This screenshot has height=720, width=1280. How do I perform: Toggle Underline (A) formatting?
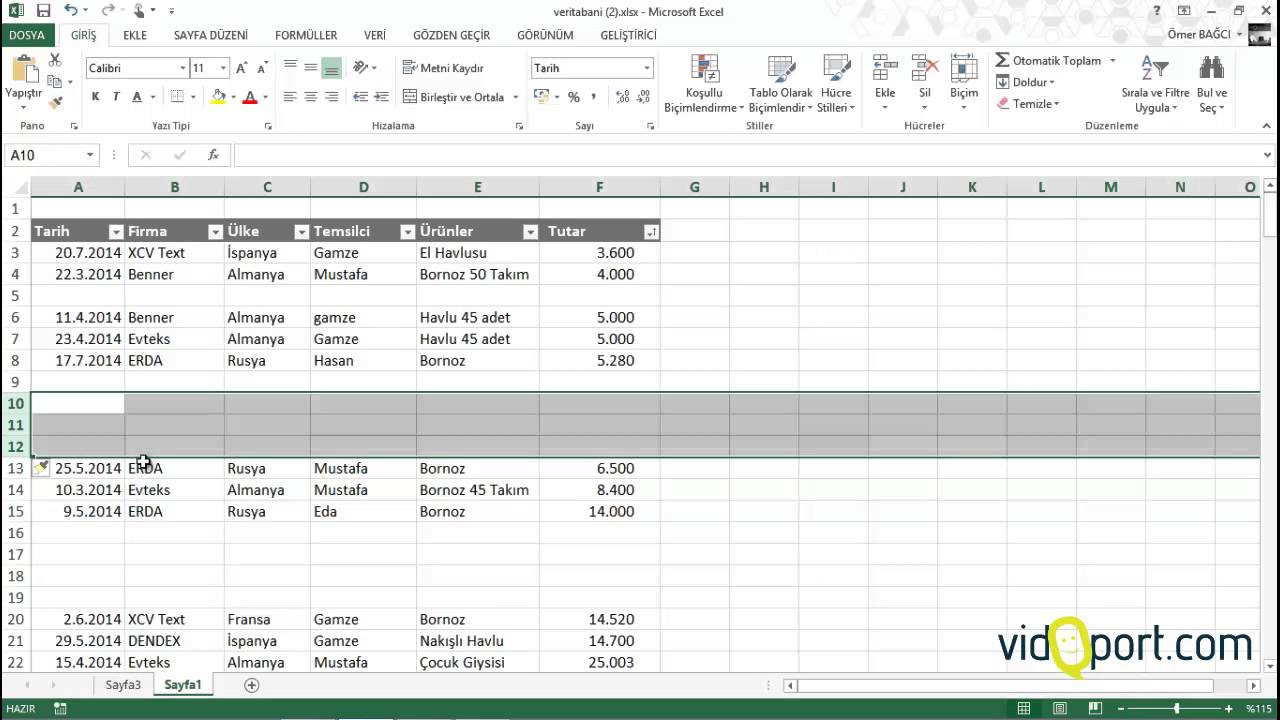tap(137, 97)
